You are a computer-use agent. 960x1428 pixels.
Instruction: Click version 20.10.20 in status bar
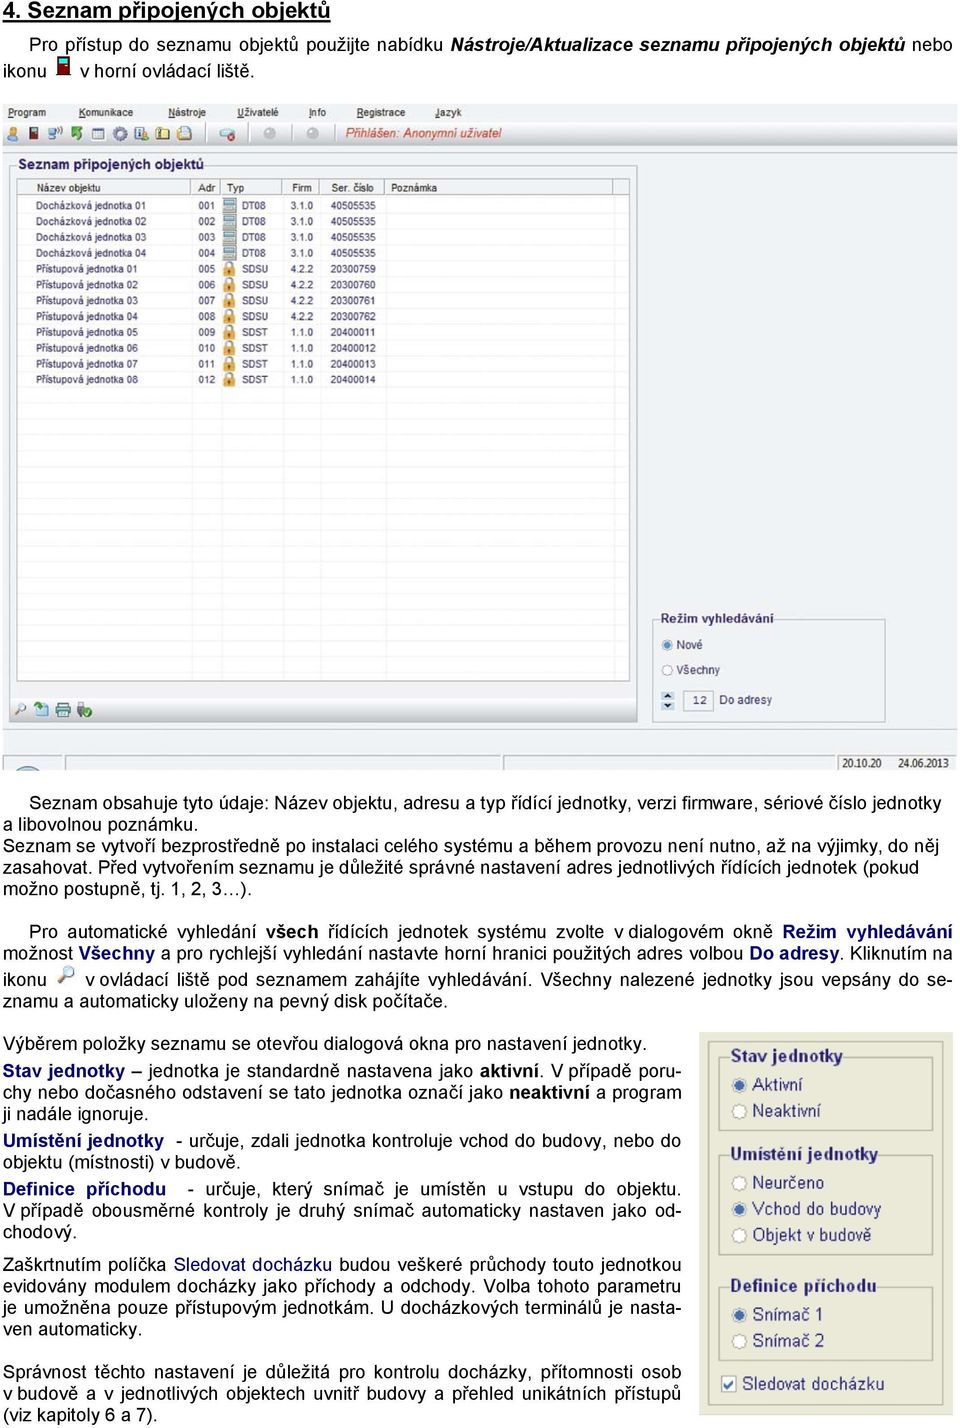(862, 763)
